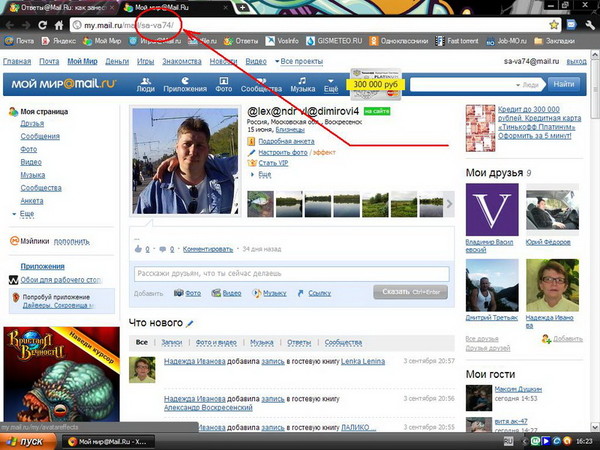This screenshot has width=600, height=450.
Task: Open the profile avatar photo
Action: click(x=185, y=161)
